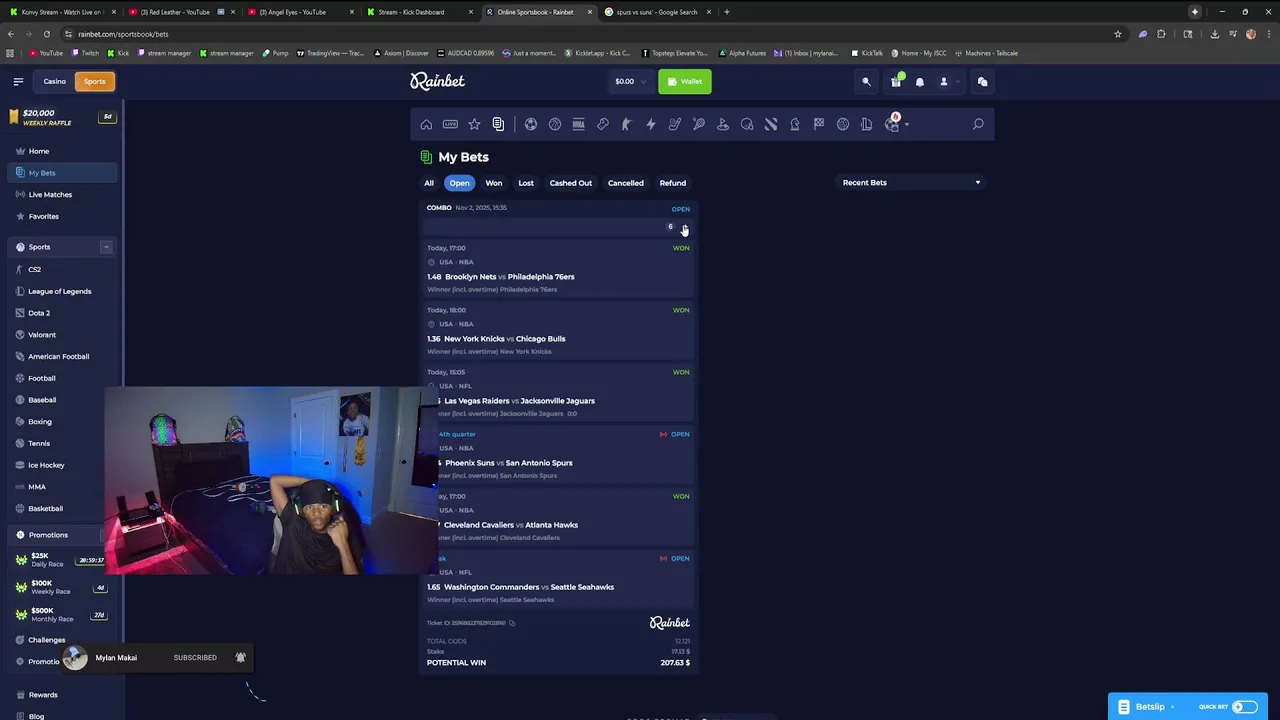The height and width of the screenshot is (720, 1280).
Task: Open League of Legends in sidebar
Action: click(x=62, y=291)
